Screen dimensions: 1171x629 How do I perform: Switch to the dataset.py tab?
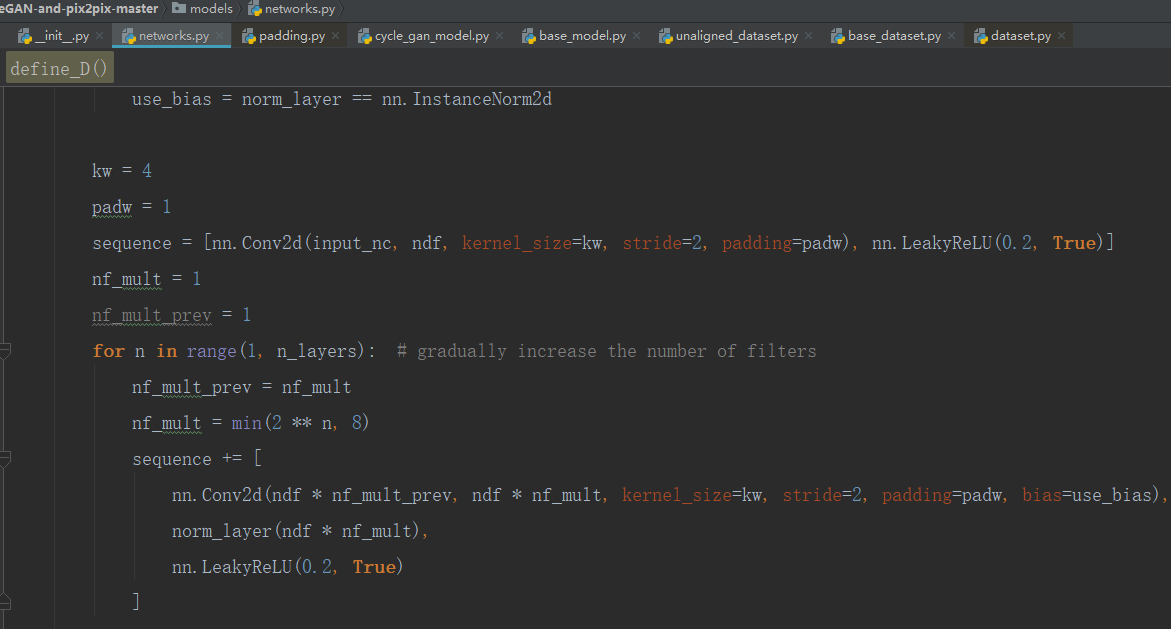tap(1023, 35)
